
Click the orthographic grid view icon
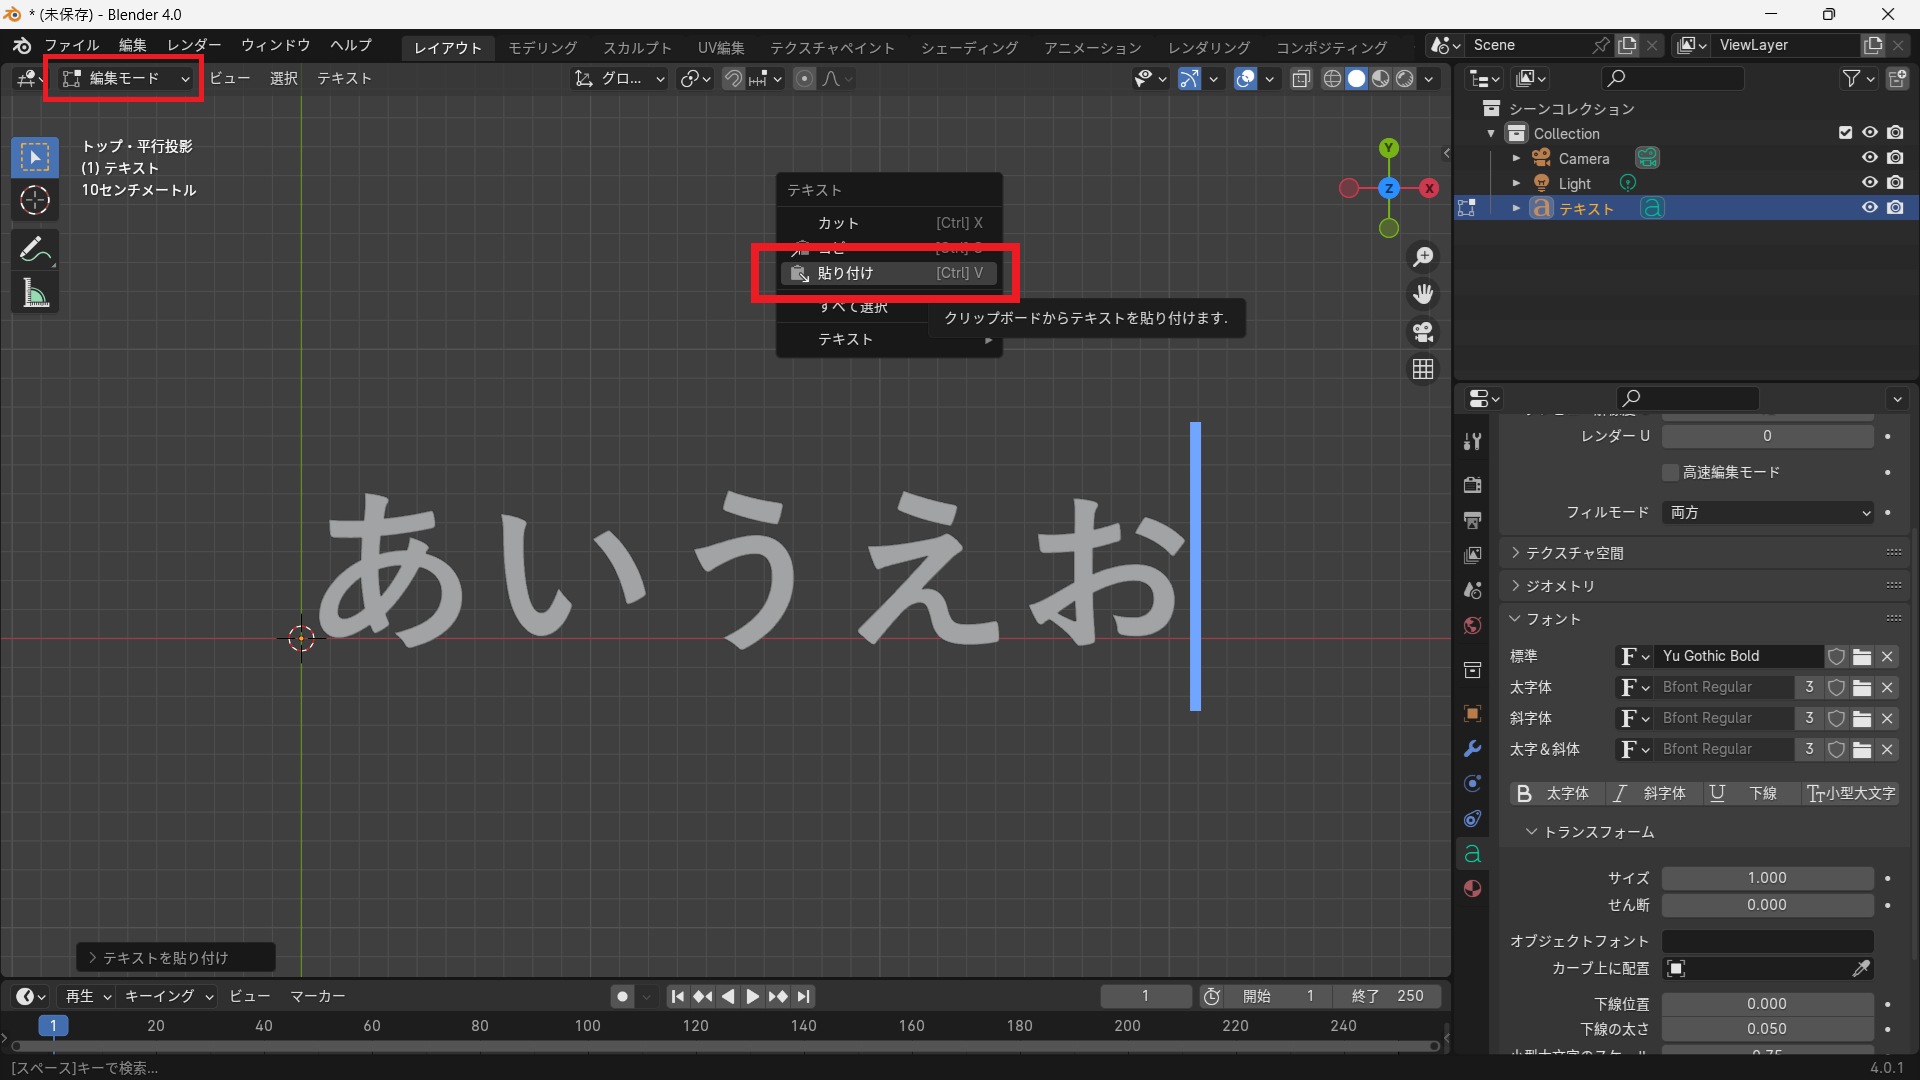pyautogui.click(x=1423, y=369)
